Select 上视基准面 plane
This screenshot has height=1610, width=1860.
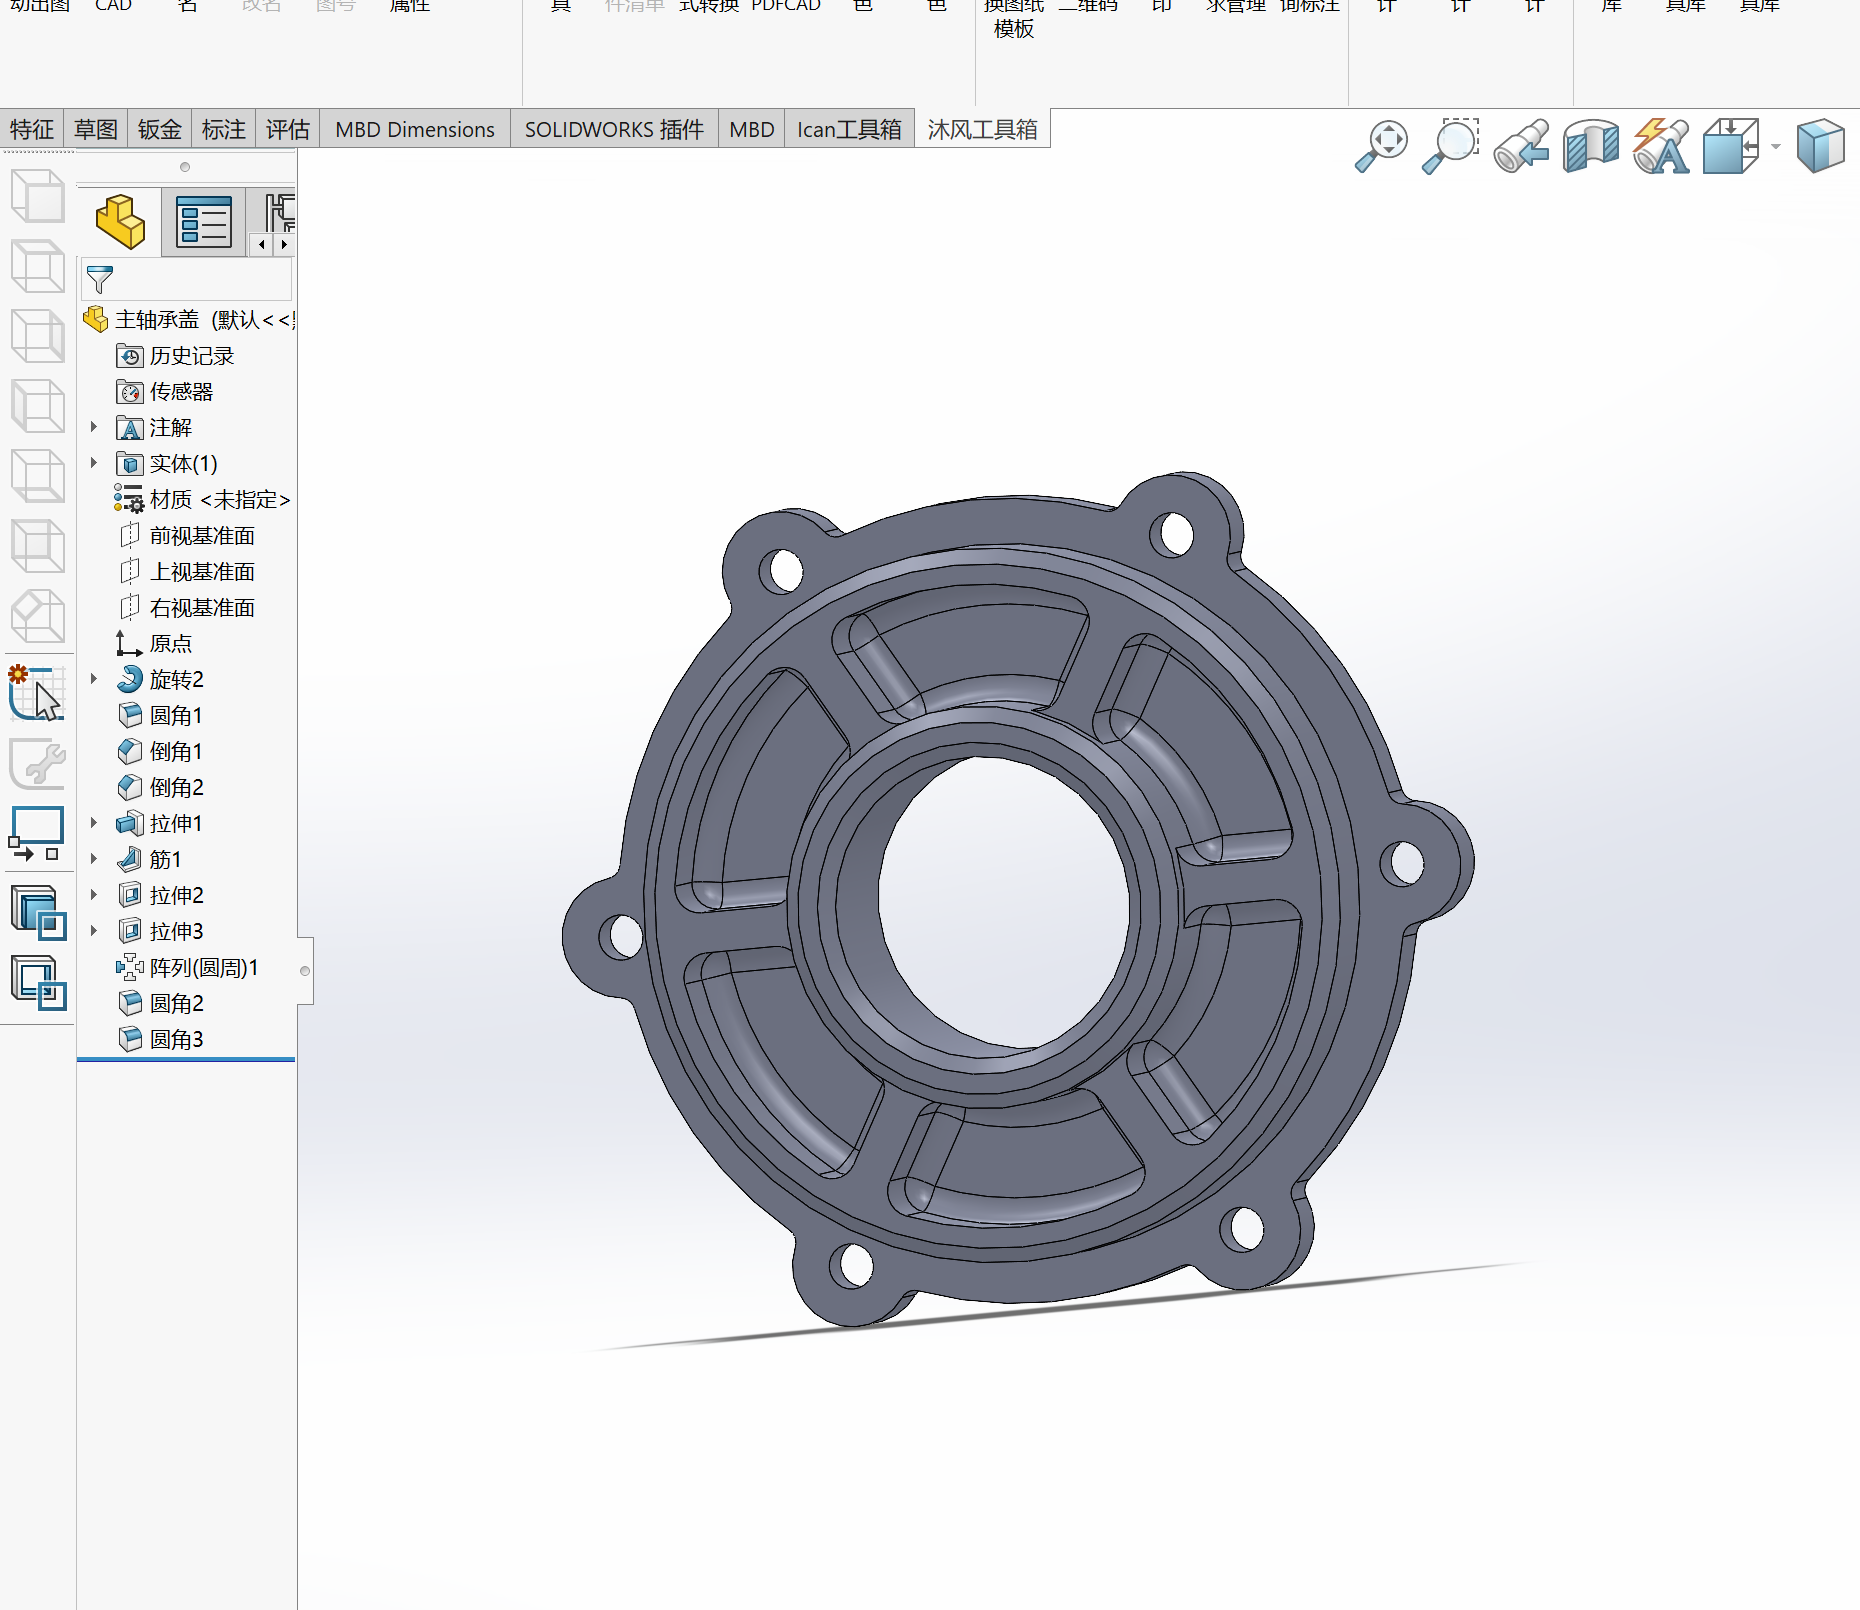[x=186, y=572]
